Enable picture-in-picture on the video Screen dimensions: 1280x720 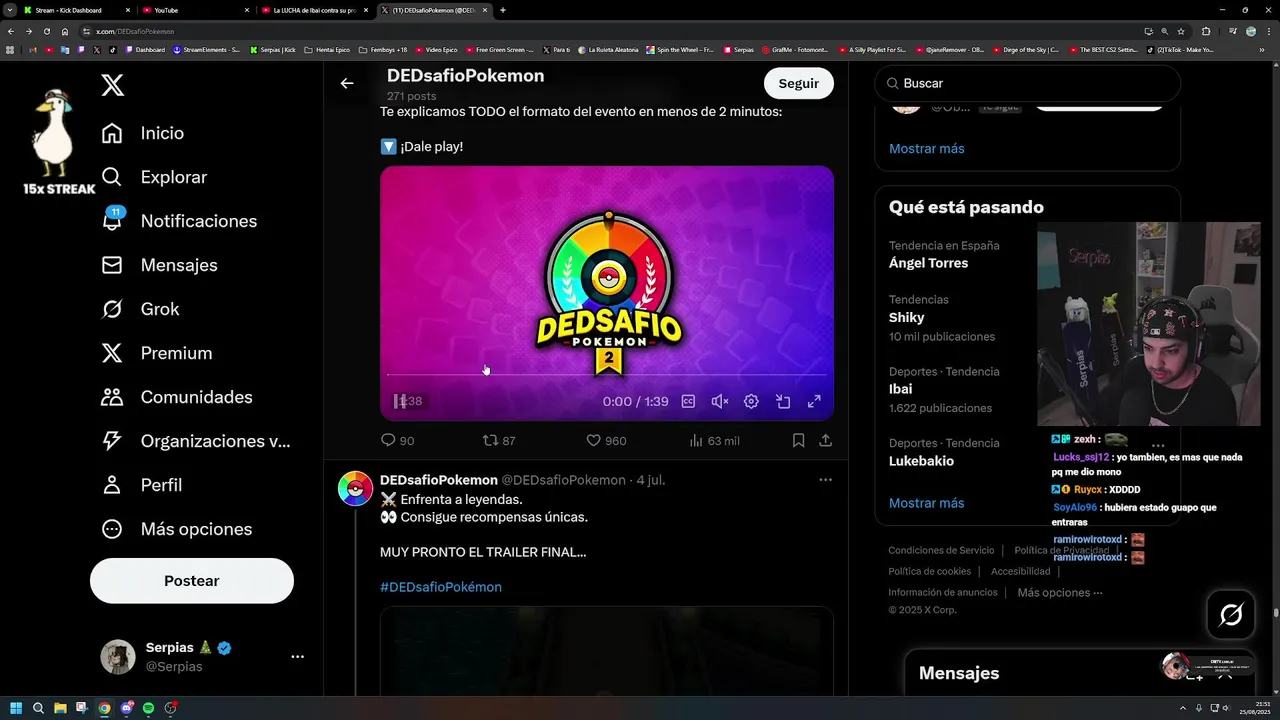pyautogui.click(x=783, y=401)
